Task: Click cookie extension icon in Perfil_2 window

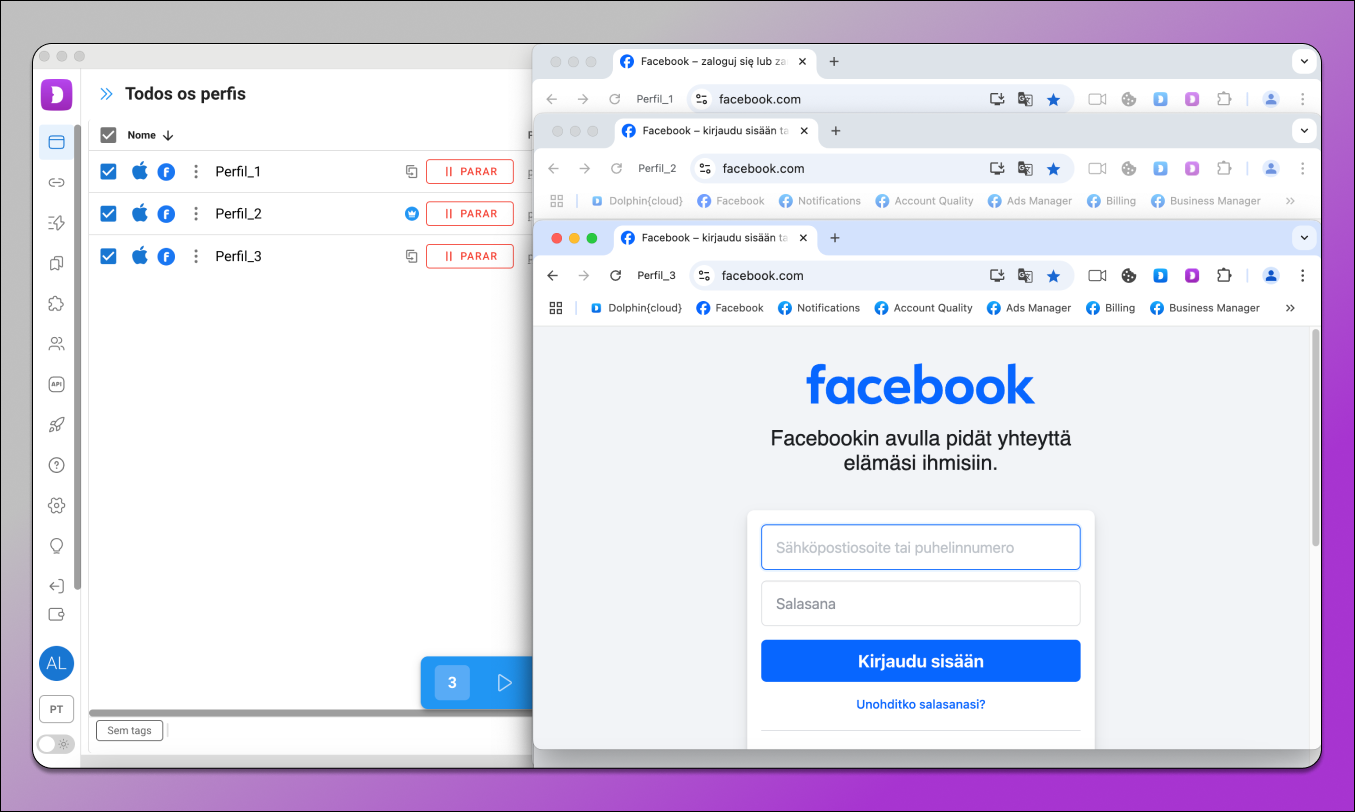Action: [x=1129, y=169]
